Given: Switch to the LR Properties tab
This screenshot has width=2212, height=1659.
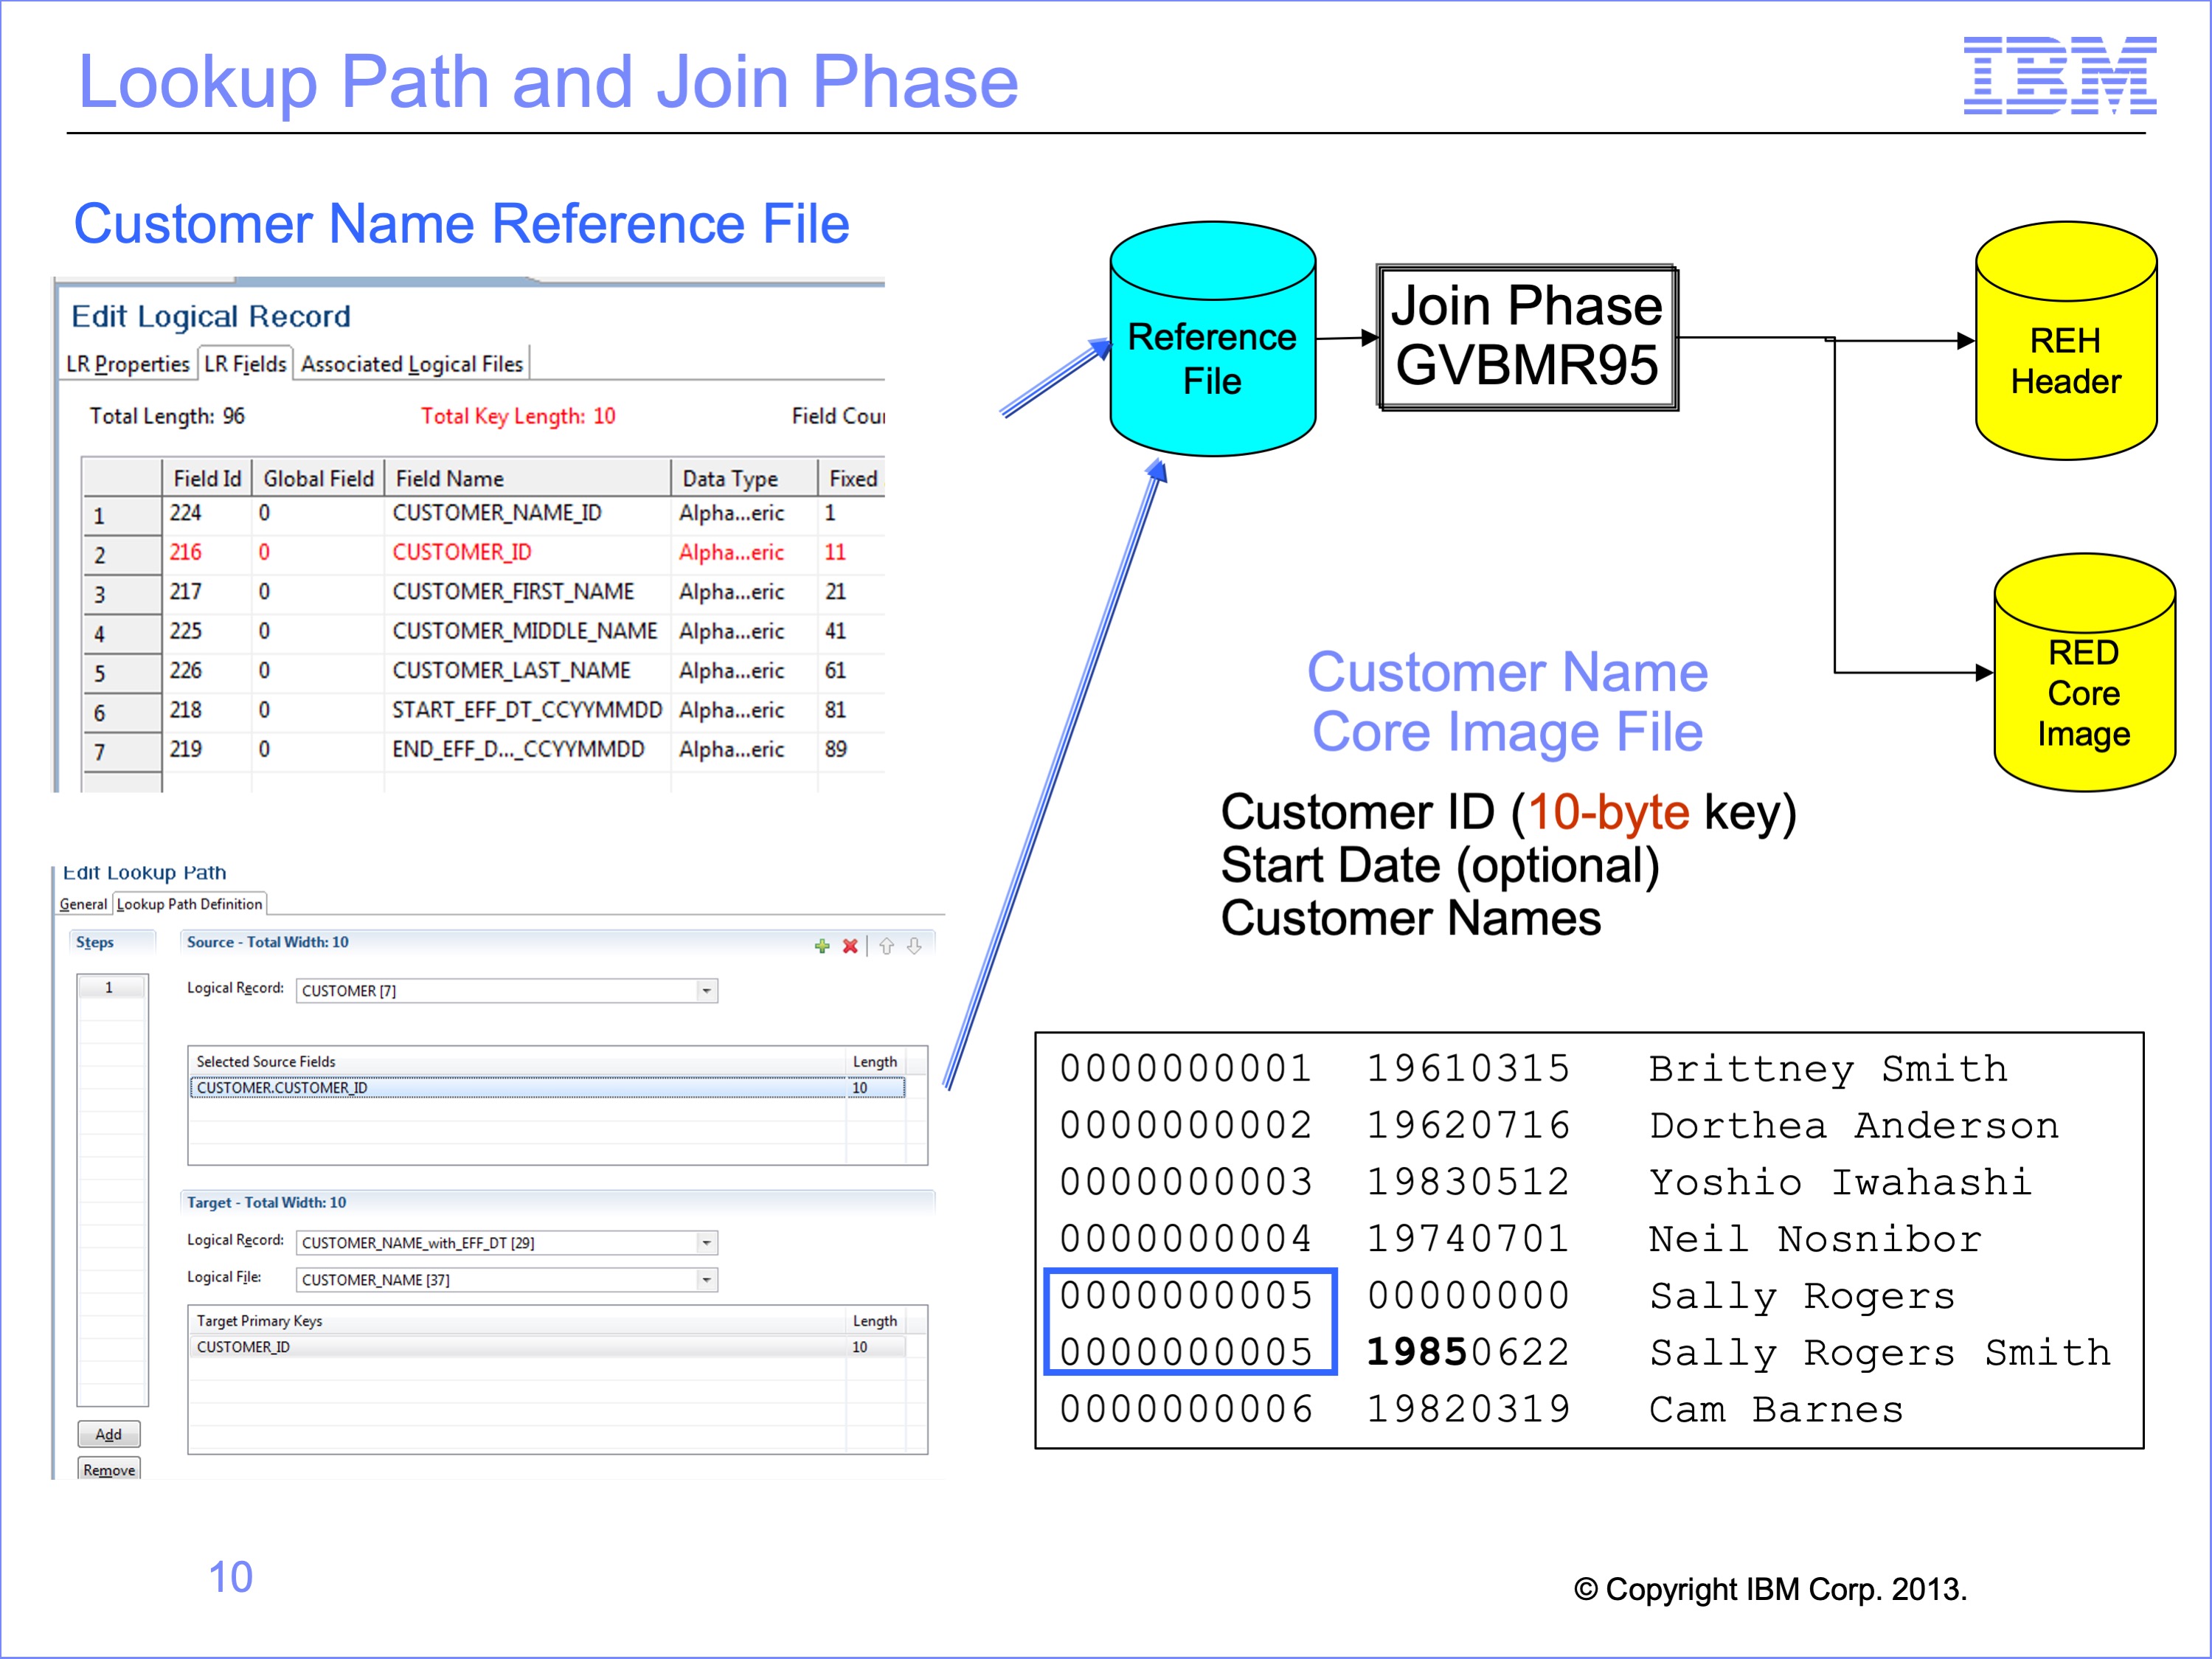Looking at the screenshot, I should tap(127, 364).
